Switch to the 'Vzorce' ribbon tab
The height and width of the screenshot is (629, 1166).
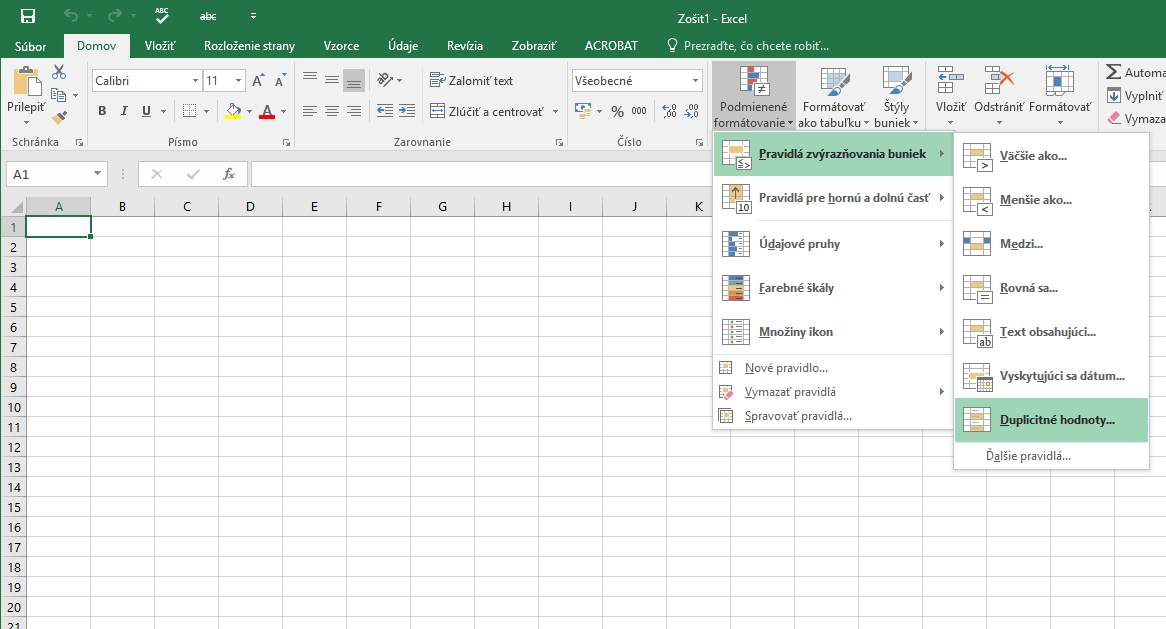pyautogui.click(x=342, y=46)
